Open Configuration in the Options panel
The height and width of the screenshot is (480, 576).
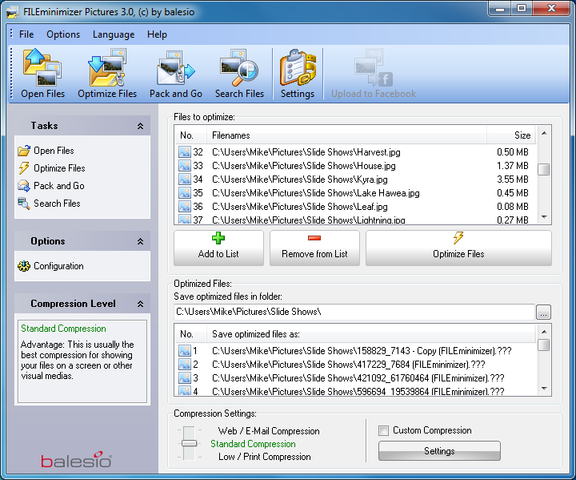51,266
